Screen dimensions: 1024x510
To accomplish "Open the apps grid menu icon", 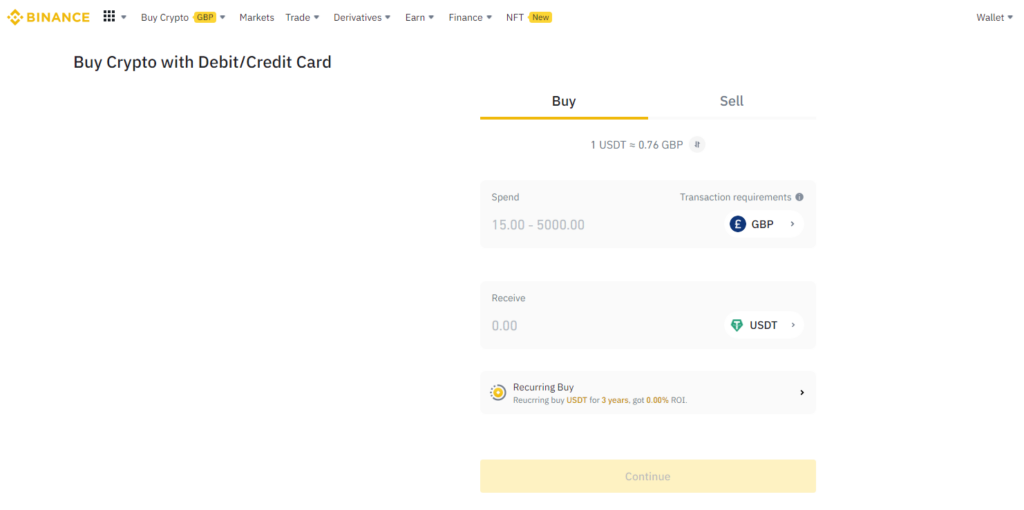I will [x=109, y=17].
